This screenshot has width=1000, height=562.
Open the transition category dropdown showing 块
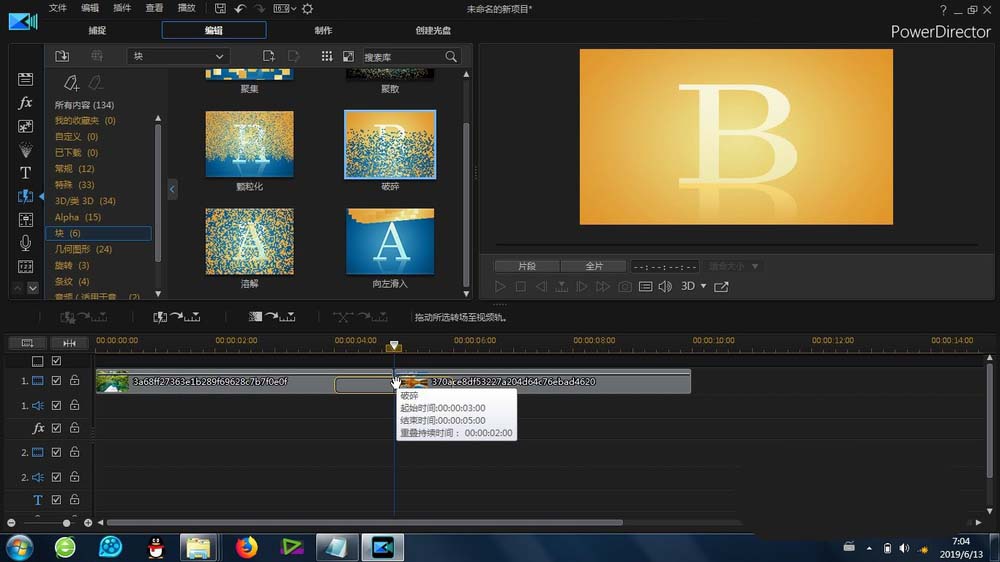[x=177, y=56]
